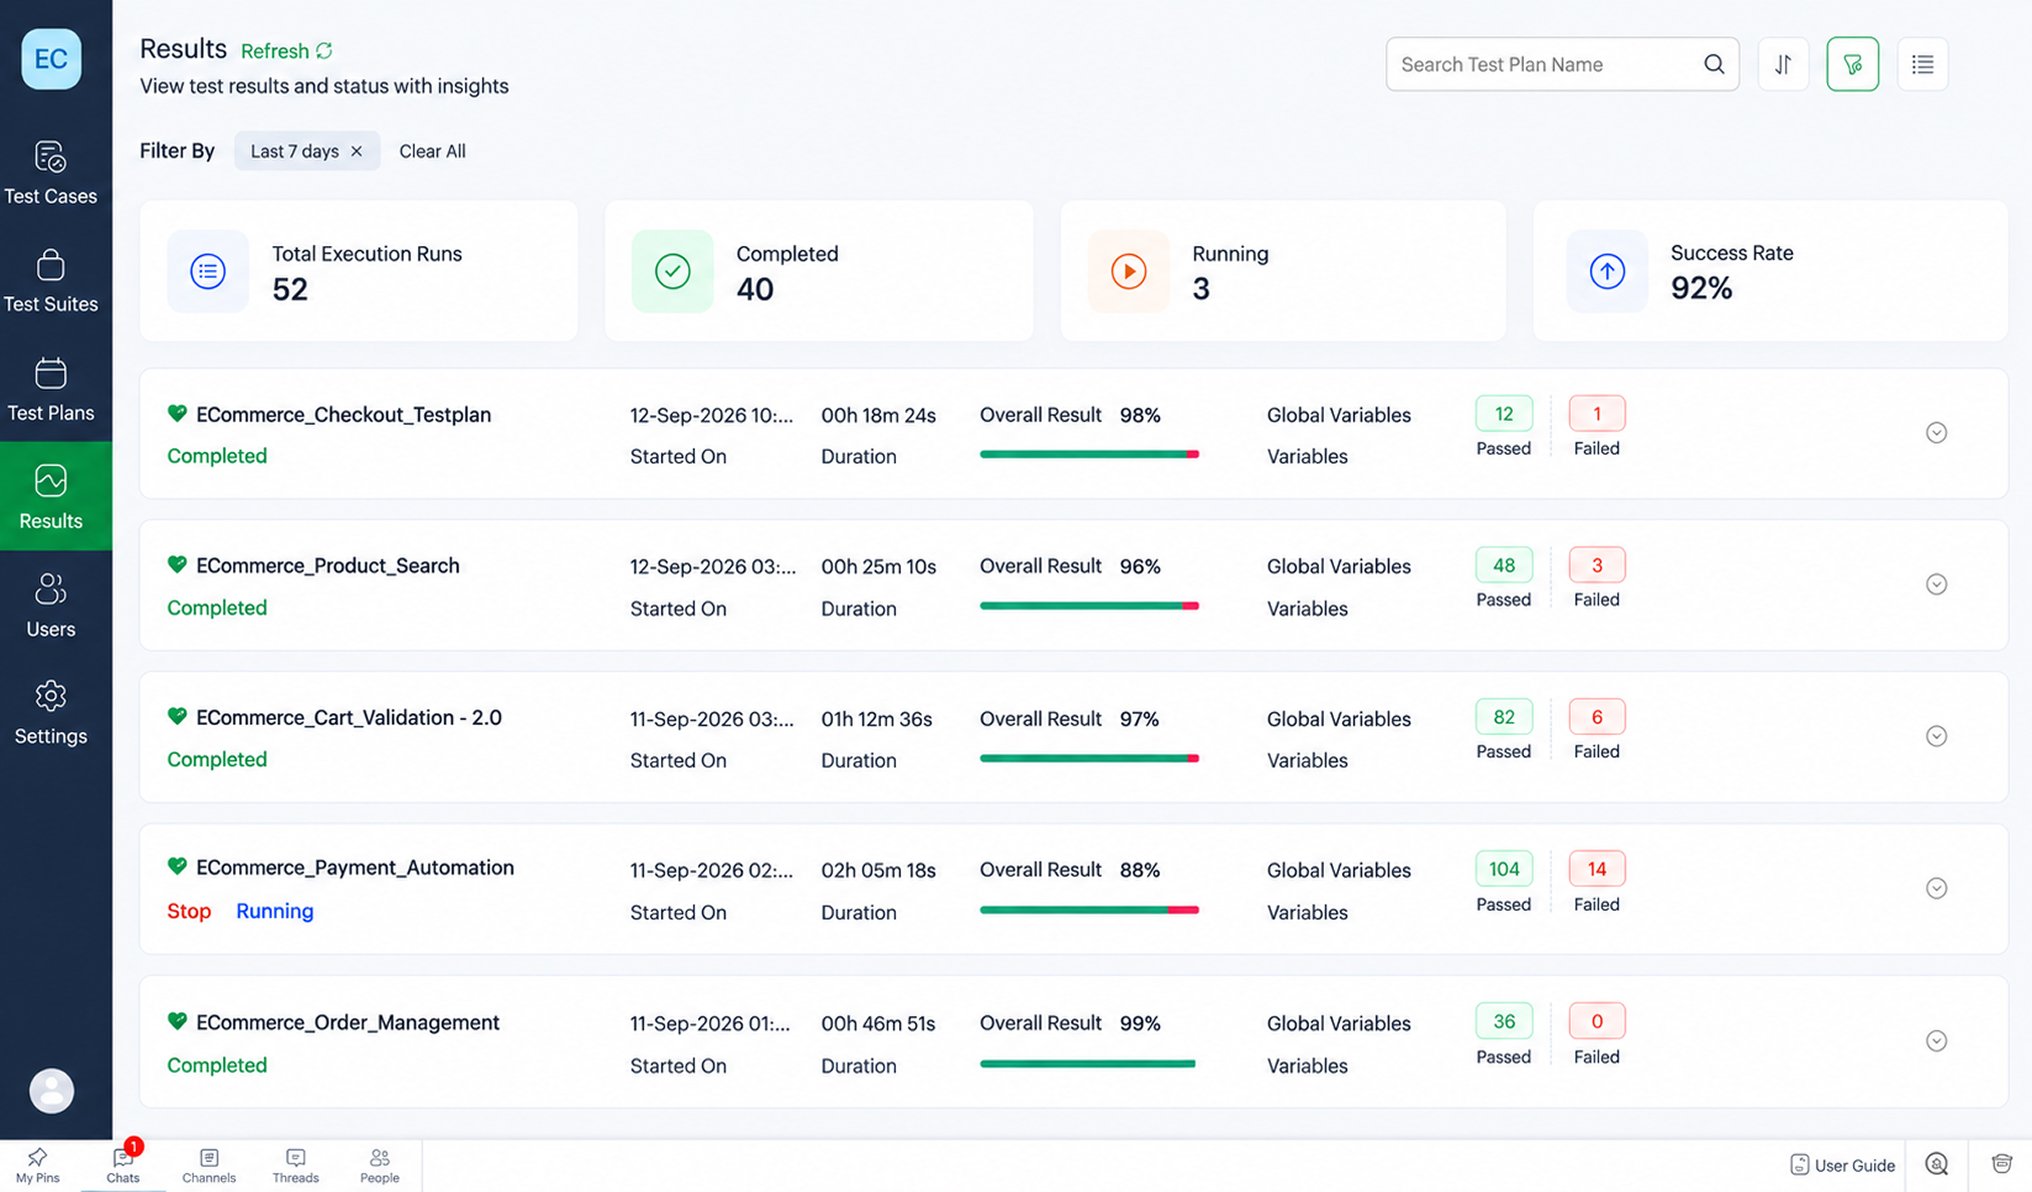Image resolution: width=2032 pixels, height=1192 pixels.
Task: Toggle favorite heart for ECommerce_Order_Management
Action: tap(177, 1021)
